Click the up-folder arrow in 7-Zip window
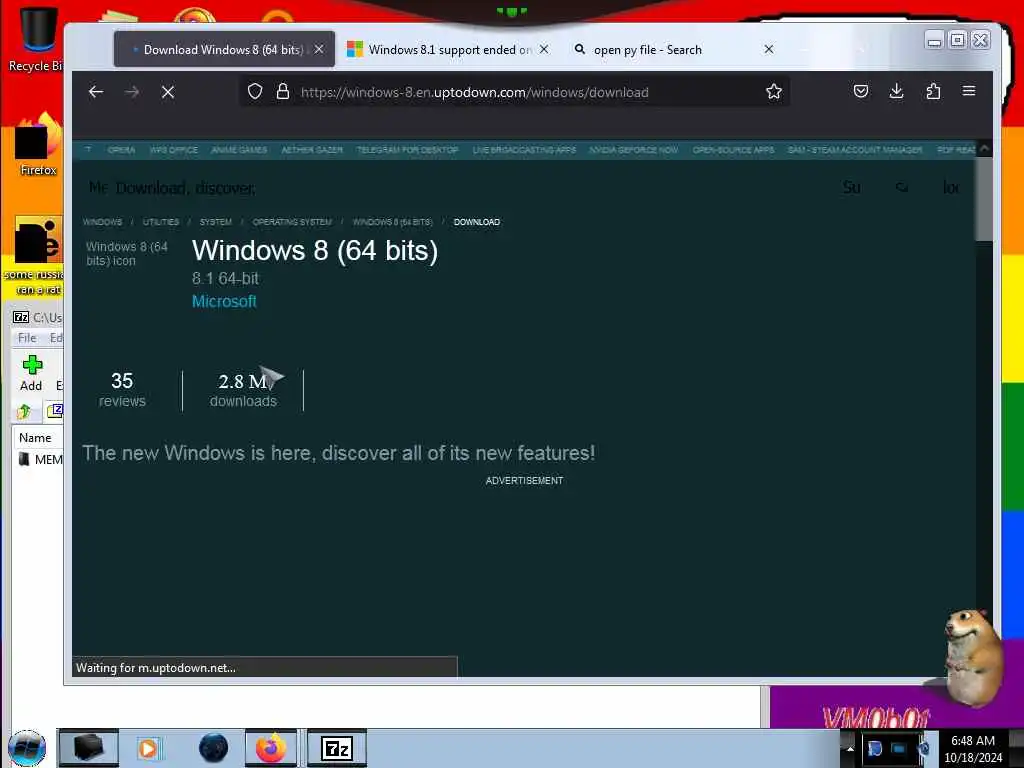Screen dimensions: 1024x768 24,411
